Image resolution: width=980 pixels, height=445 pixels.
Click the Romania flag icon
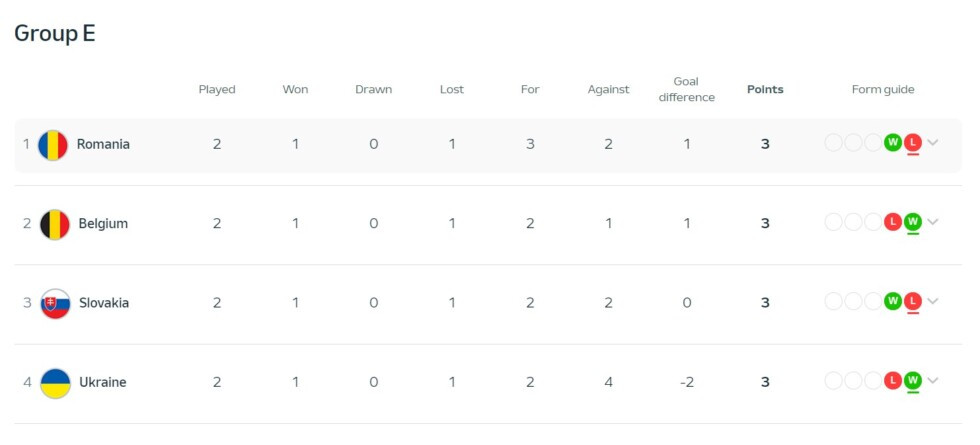click(53, 144)
